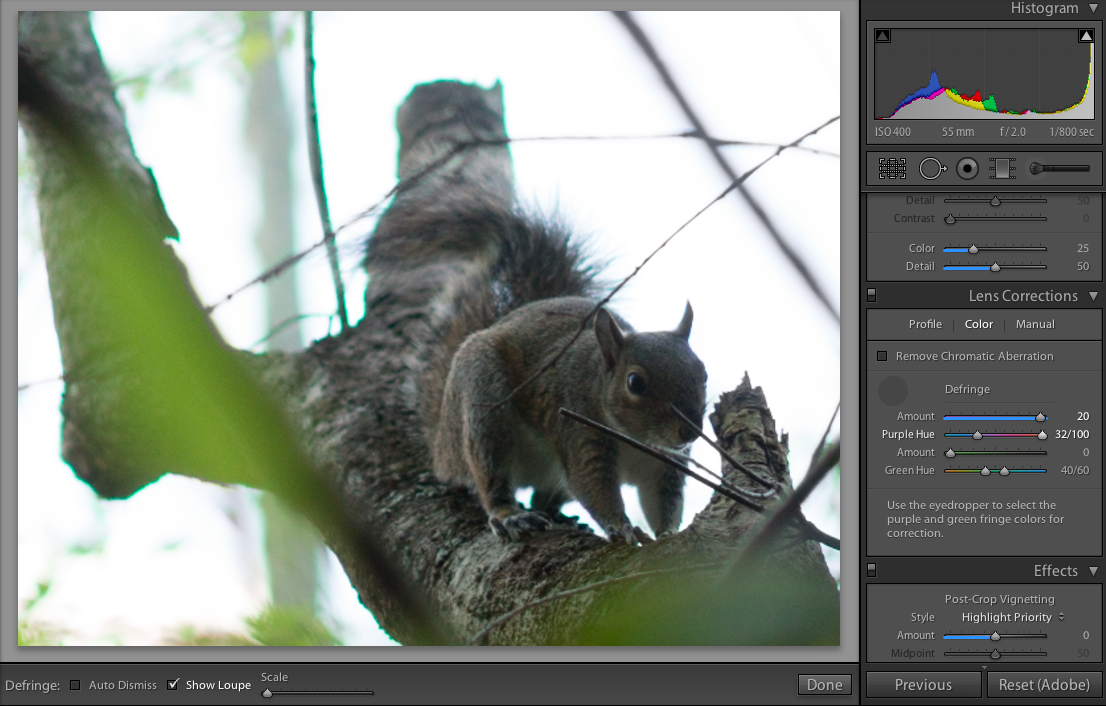Select the Graduated Filter tool
This screenshot has height=706, width=1106.
pos(1001,169)
